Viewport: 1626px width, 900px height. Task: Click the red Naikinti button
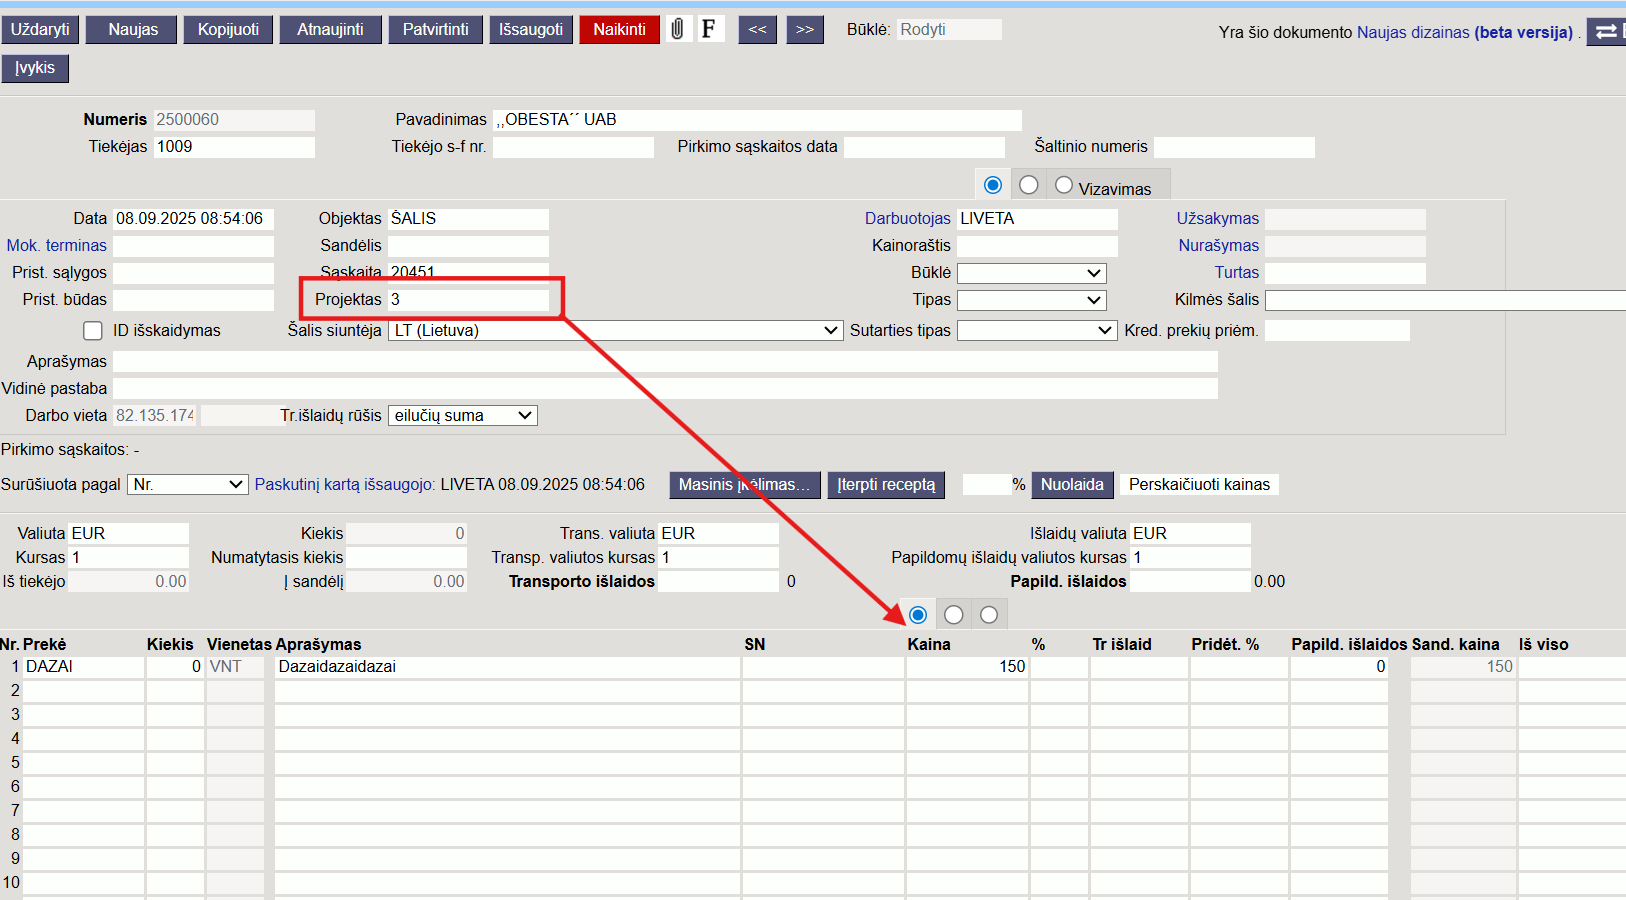(619, 30)
